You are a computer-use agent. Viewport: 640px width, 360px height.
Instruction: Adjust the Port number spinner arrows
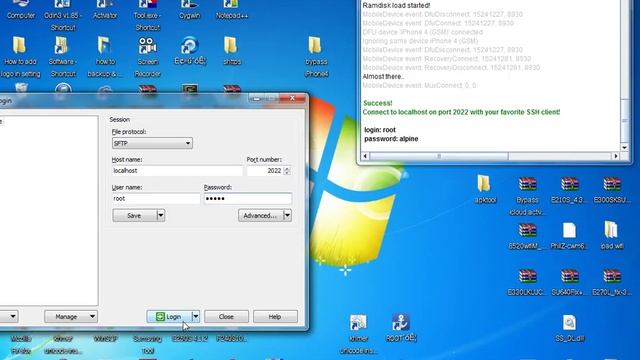287,171
